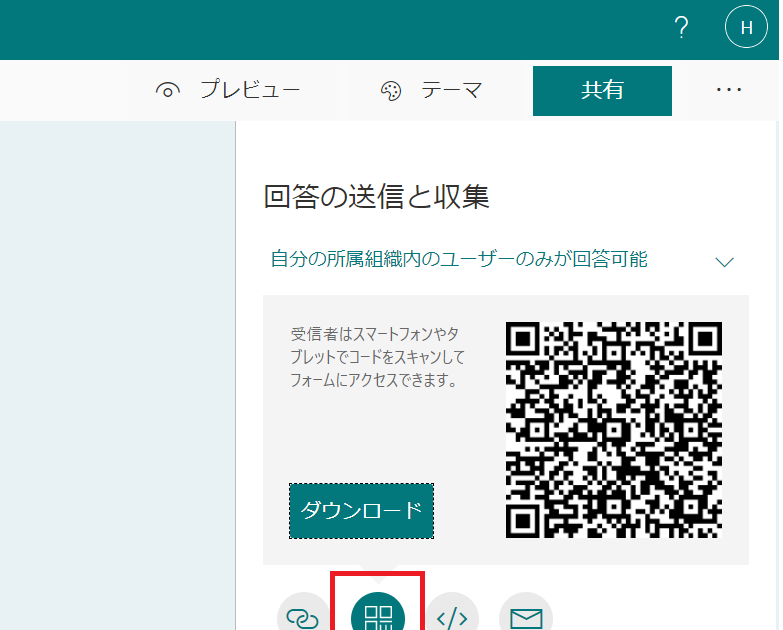Click the プレビュー preview eye button
This screenshot has width=783, height=630.
[x=228, y=90]
